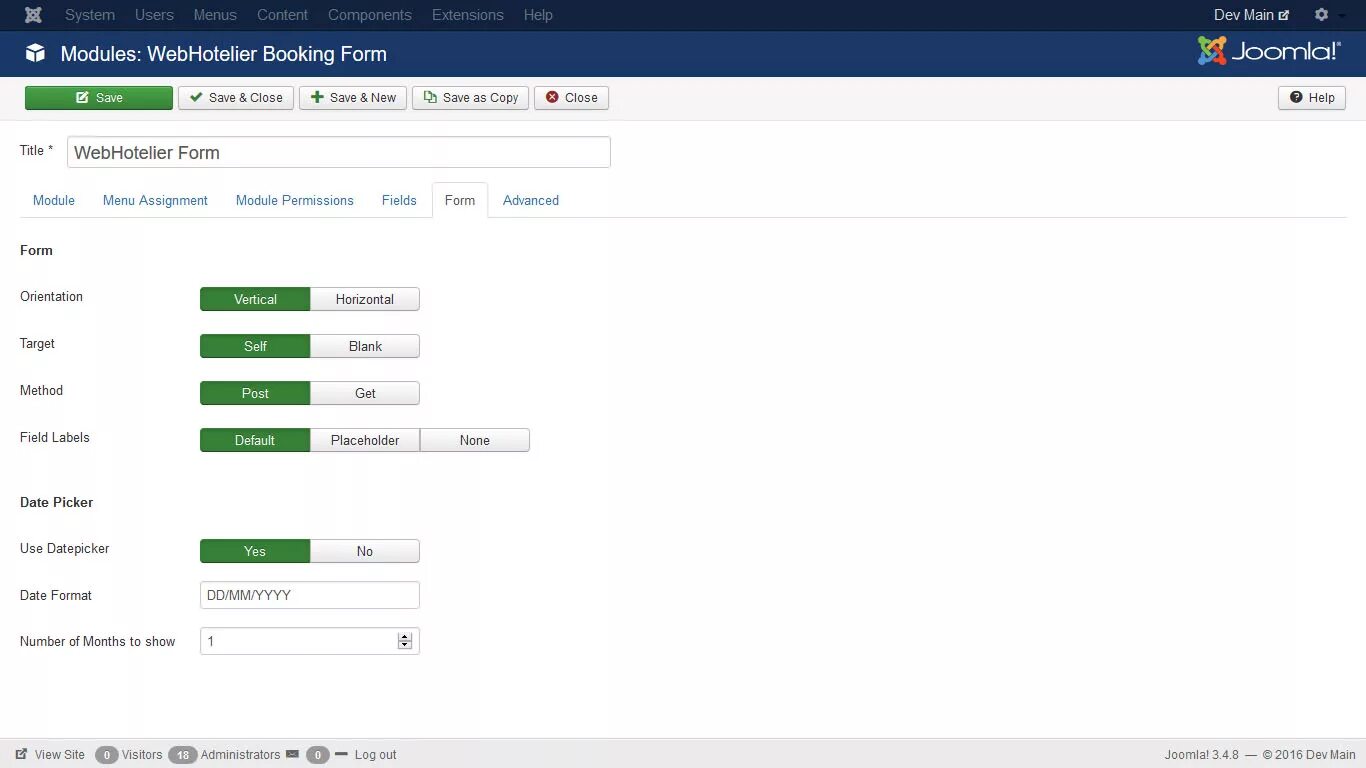Screen dimensions: 1366x768
Task: Switch to the Module tab
Action: [54, 200]
